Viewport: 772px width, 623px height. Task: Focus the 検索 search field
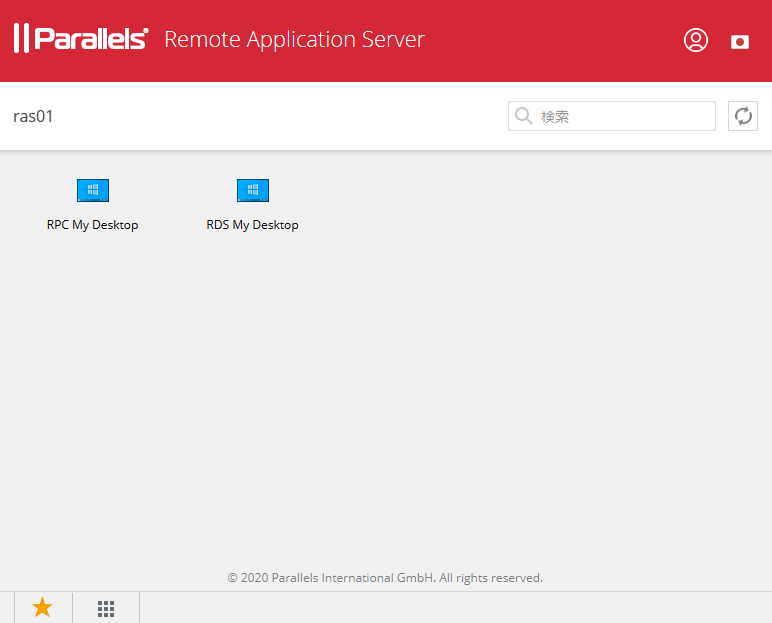click(x=611, y=116)
